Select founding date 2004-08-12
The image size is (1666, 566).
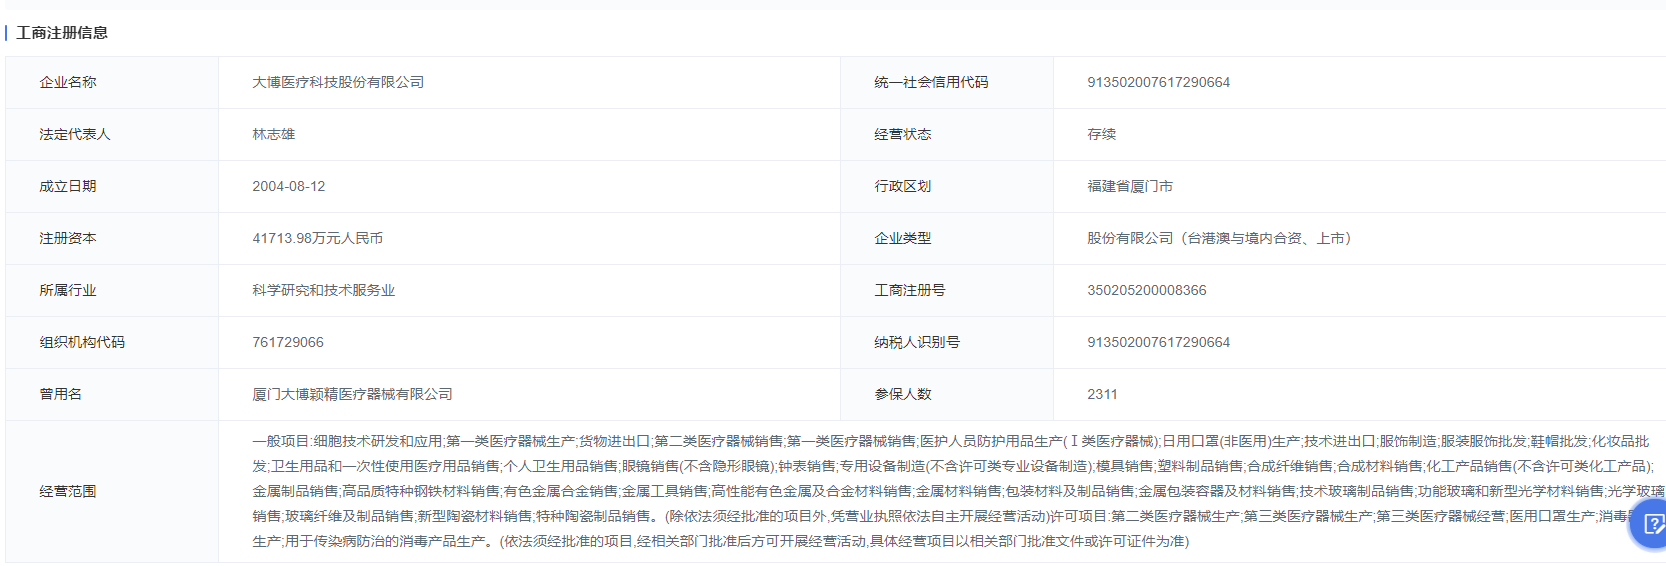tap(289, 186)
